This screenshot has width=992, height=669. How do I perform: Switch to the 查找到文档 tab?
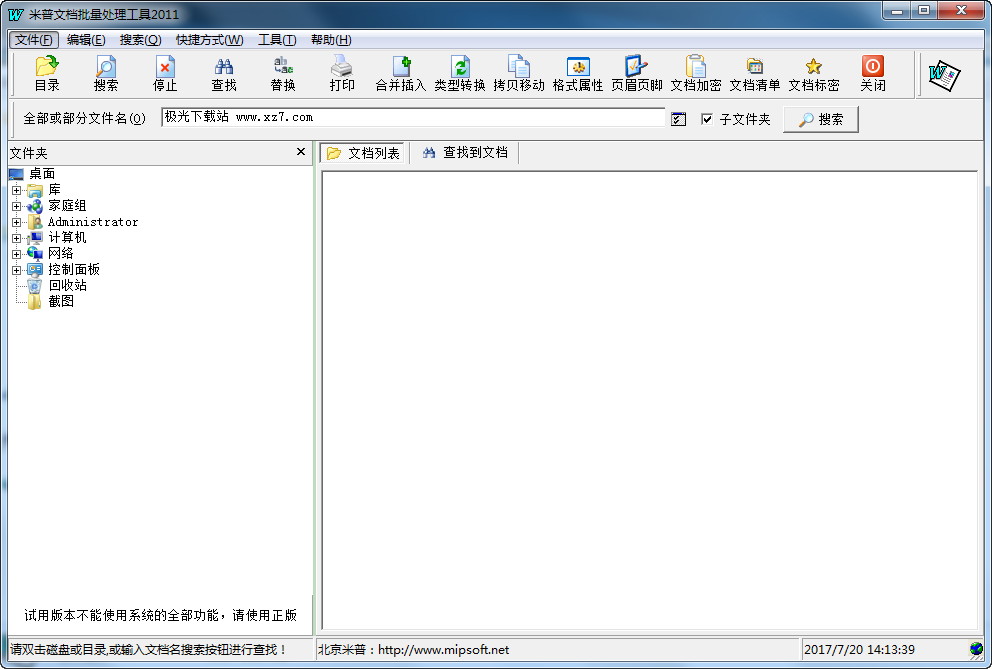click(x=465, y=153)
